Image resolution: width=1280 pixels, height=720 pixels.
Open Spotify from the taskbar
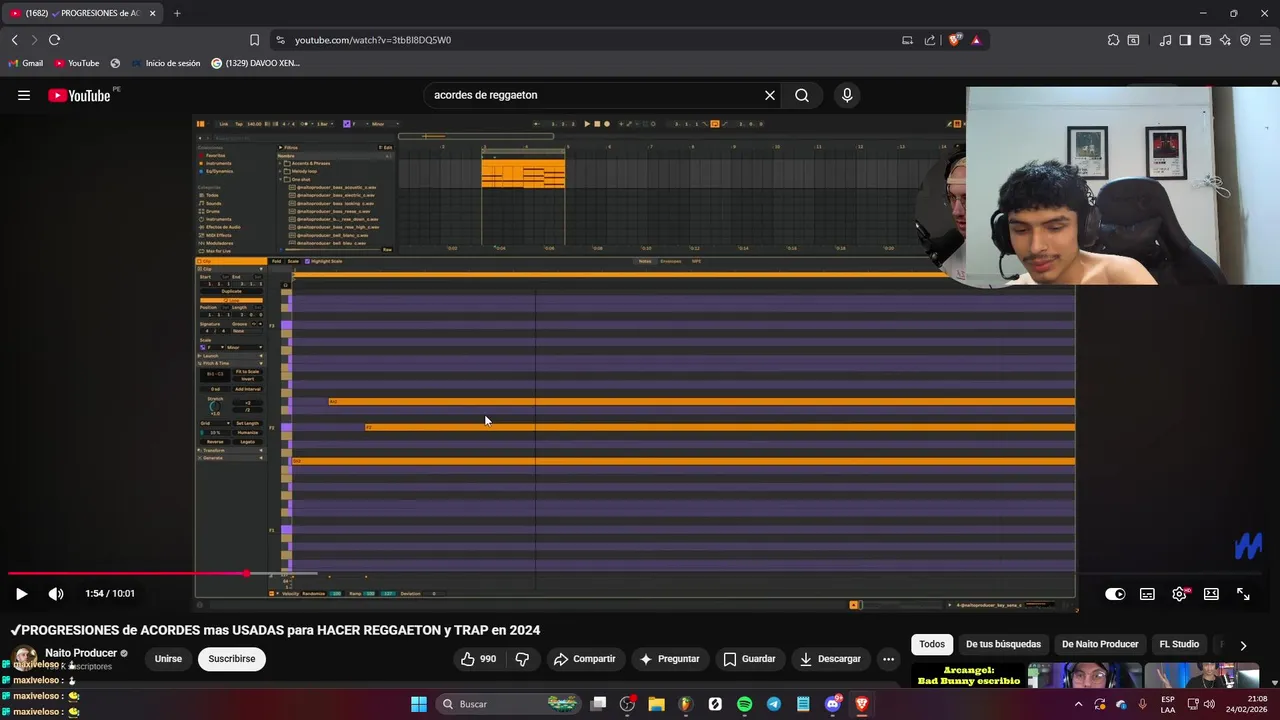[744, 704]
